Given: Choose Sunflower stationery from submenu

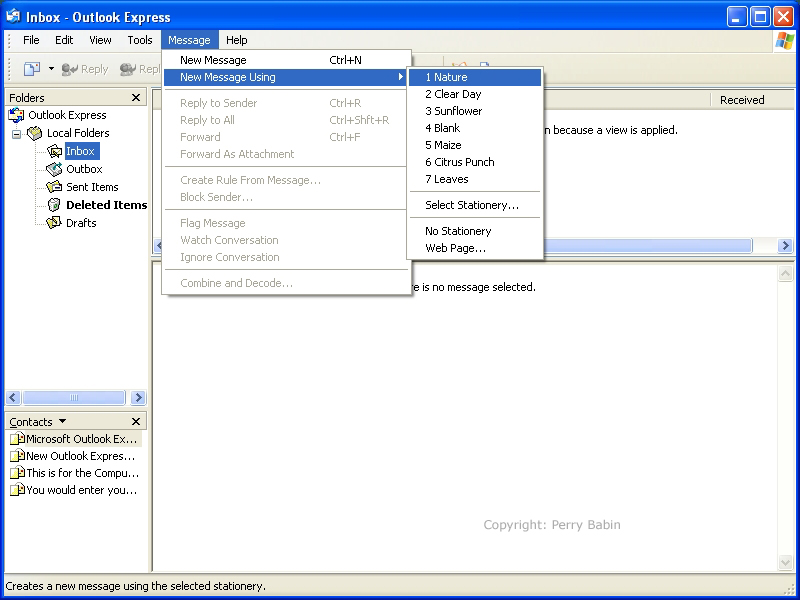Looking at the screenshot, I should (x=453, y=111).
